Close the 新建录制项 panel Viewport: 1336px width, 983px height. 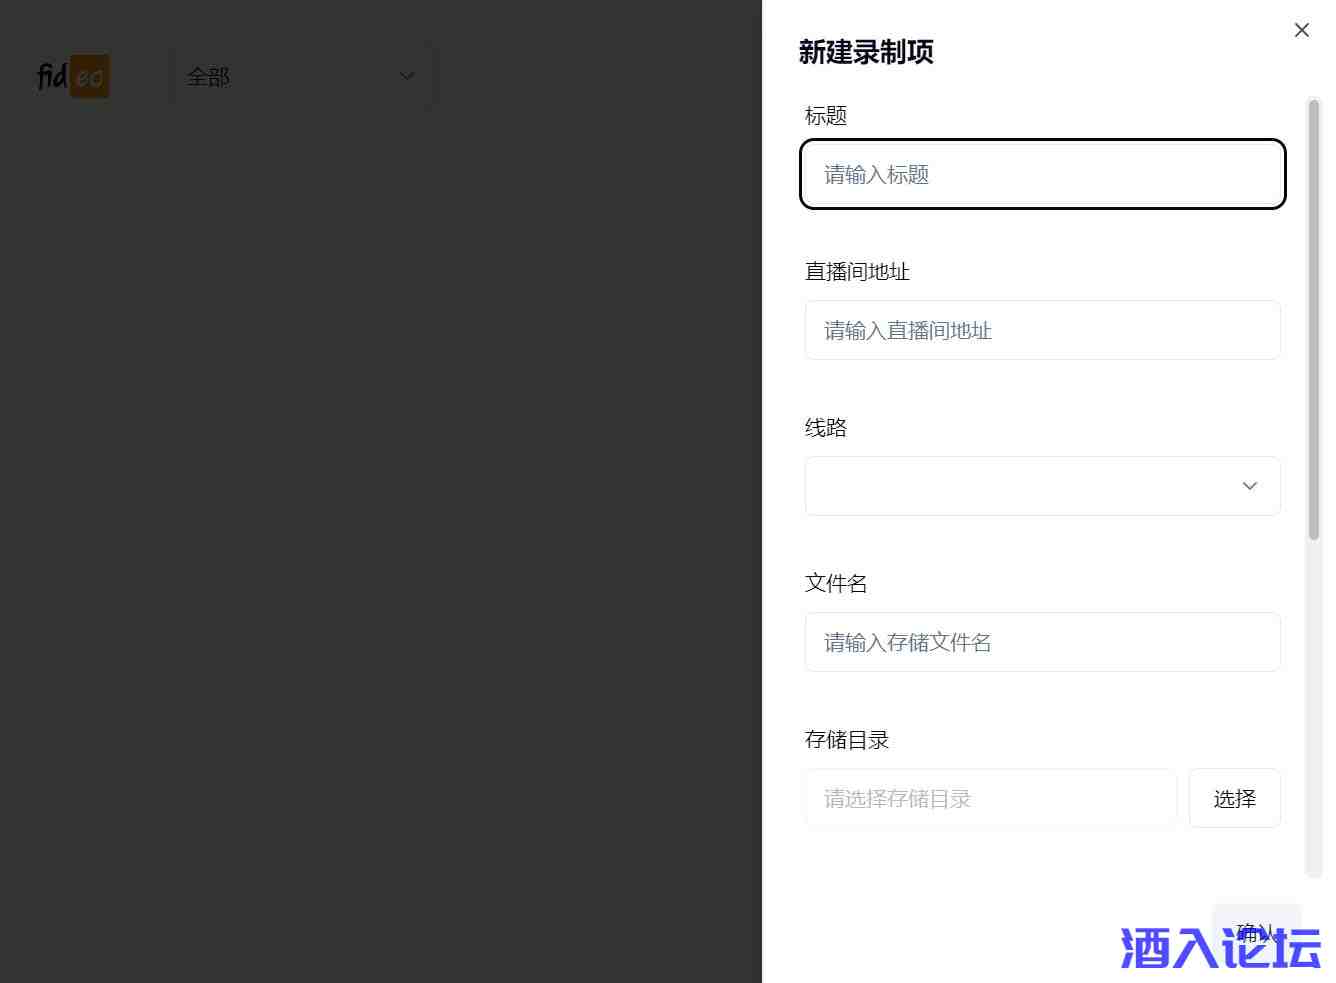point(1301,30)
